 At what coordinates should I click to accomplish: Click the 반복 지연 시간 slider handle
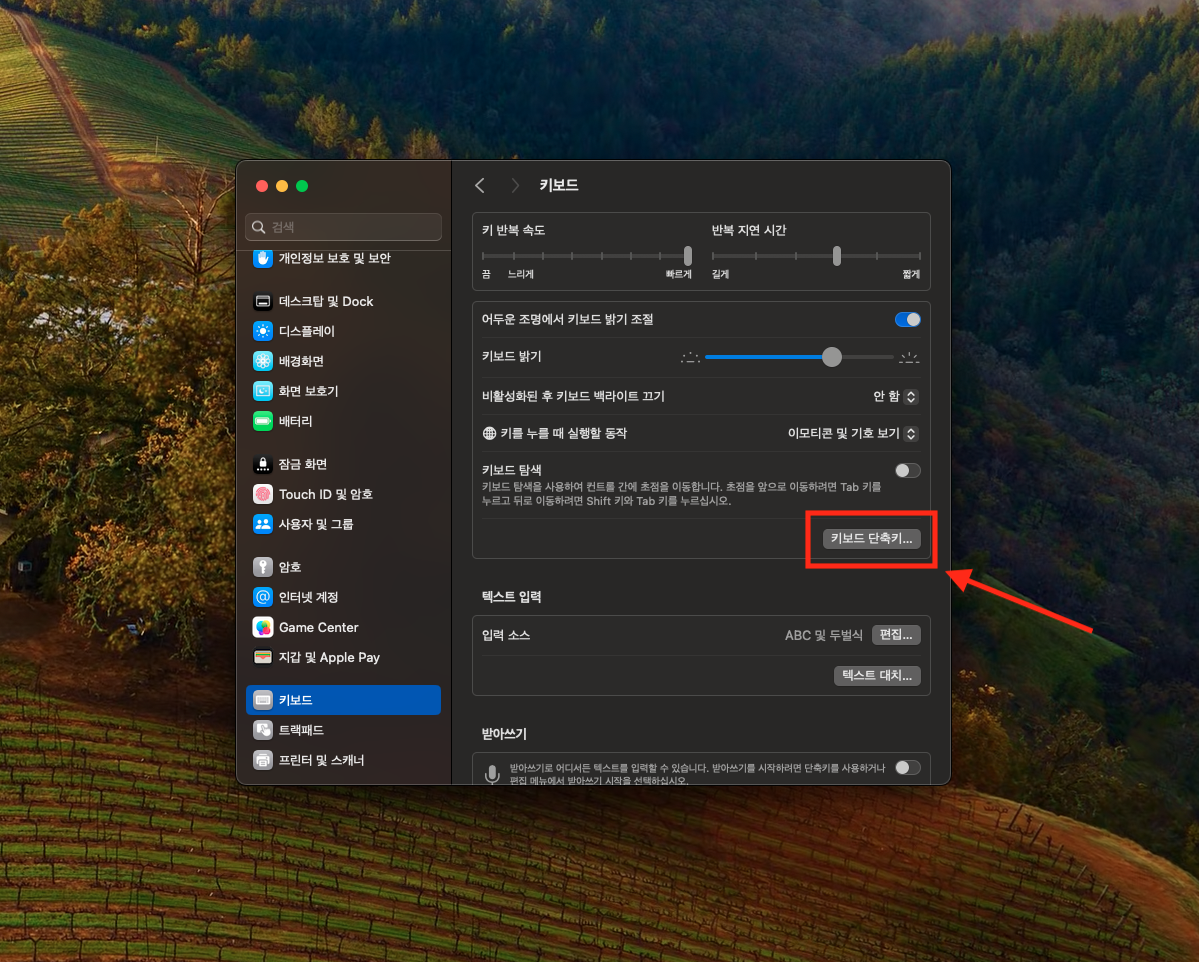pos(837,255)
